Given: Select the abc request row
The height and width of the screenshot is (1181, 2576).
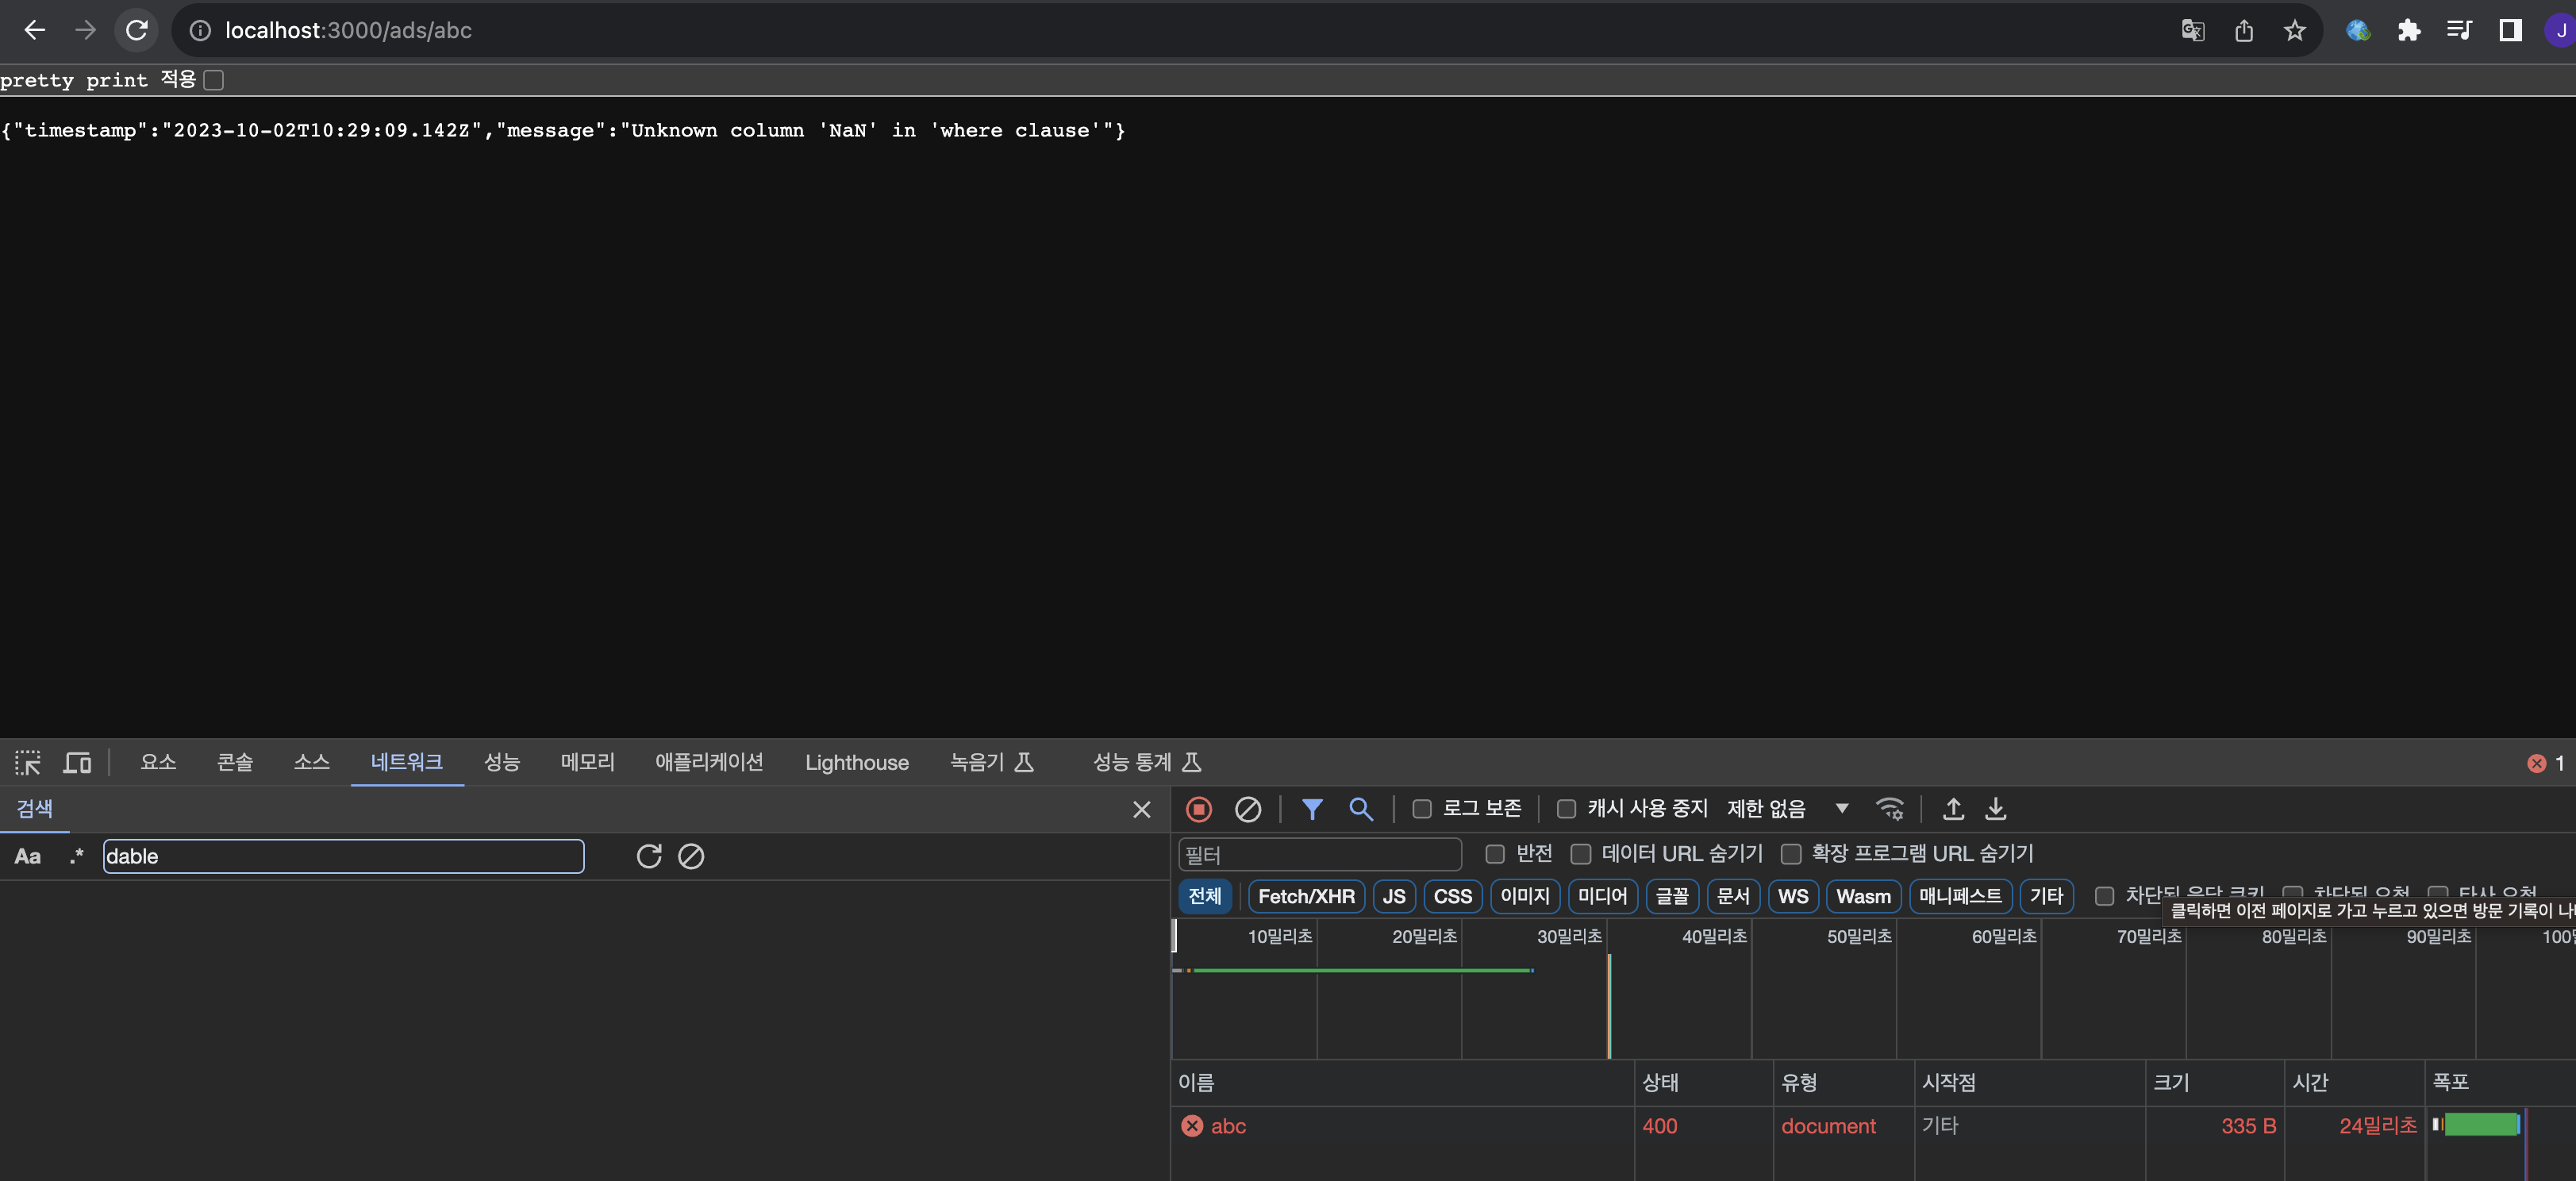Looking at the screenshot, I should tap(1228, 1126).
